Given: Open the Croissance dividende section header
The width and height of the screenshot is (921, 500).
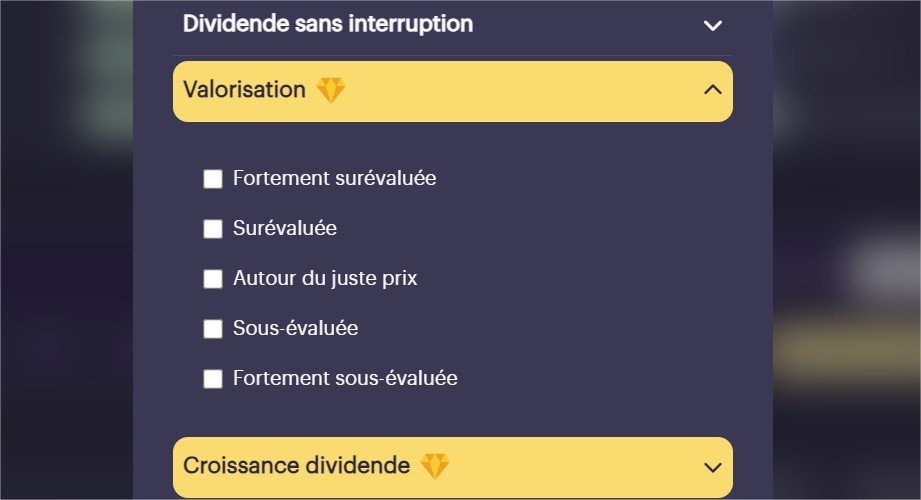Looking at the screenshot, I should tap(453, 467).
